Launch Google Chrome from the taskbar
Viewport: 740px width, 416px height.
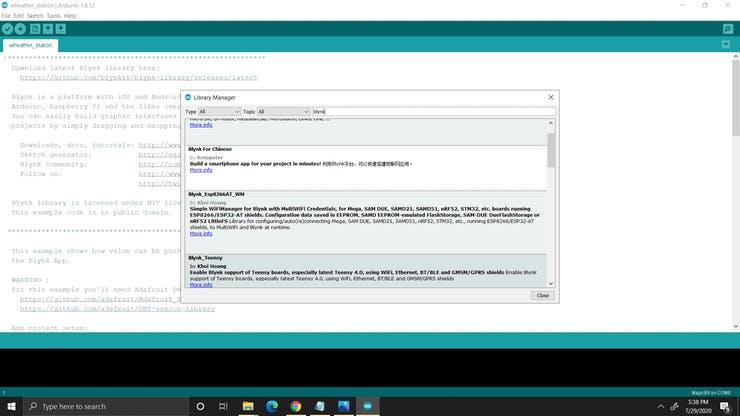click(x=296, y=406)
